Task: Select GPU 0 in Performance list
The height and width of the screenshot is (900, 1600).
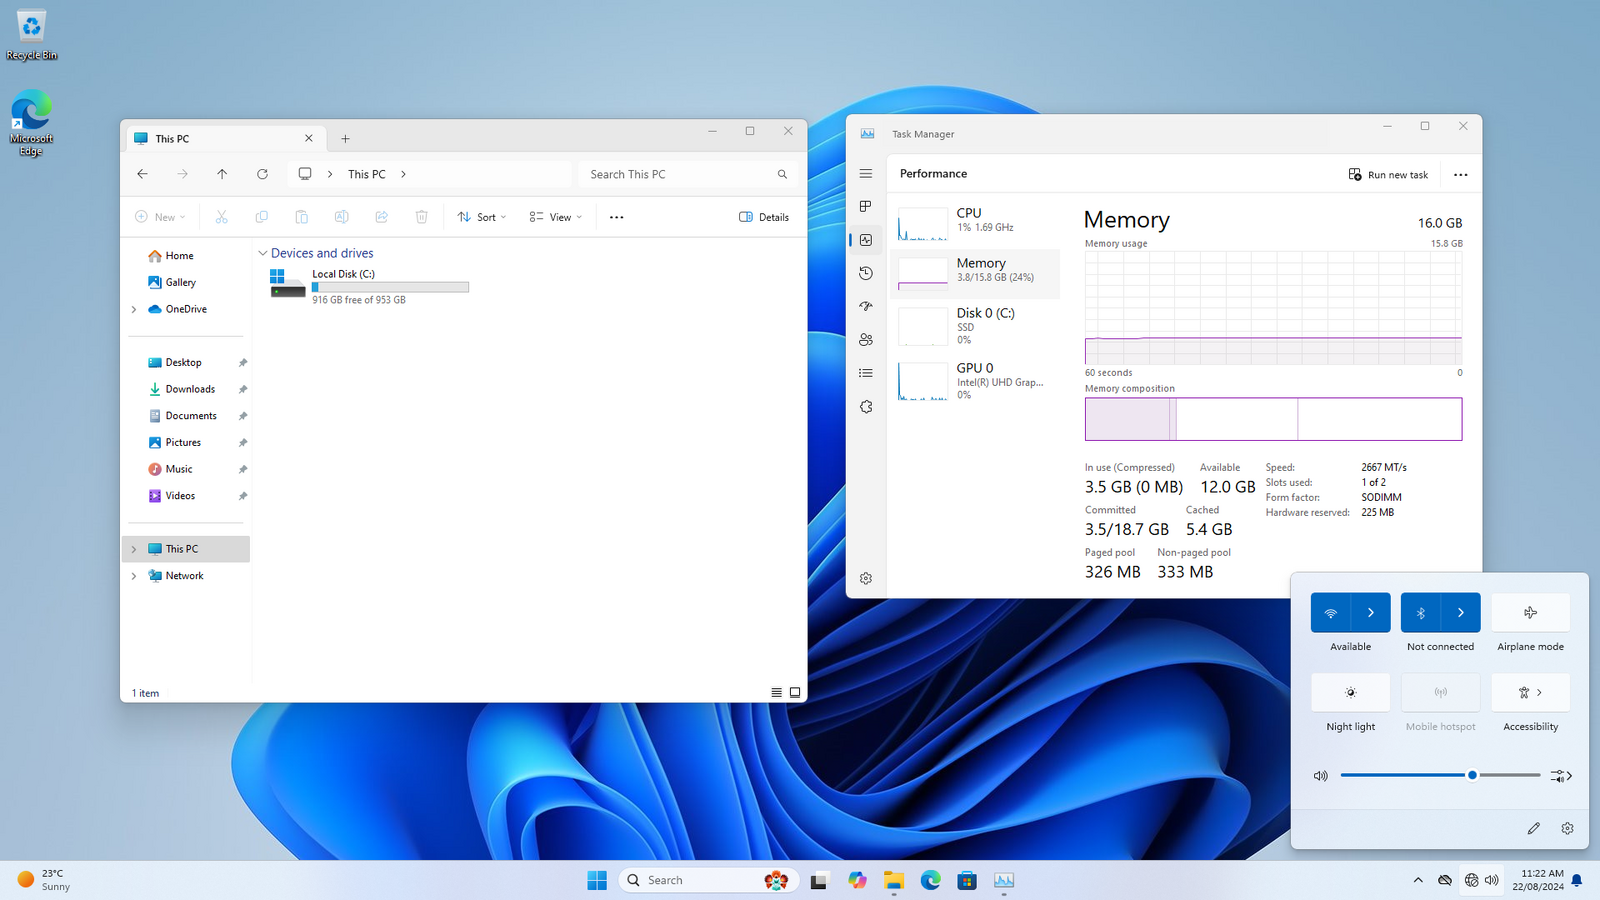Action: (x=975, y=381)
